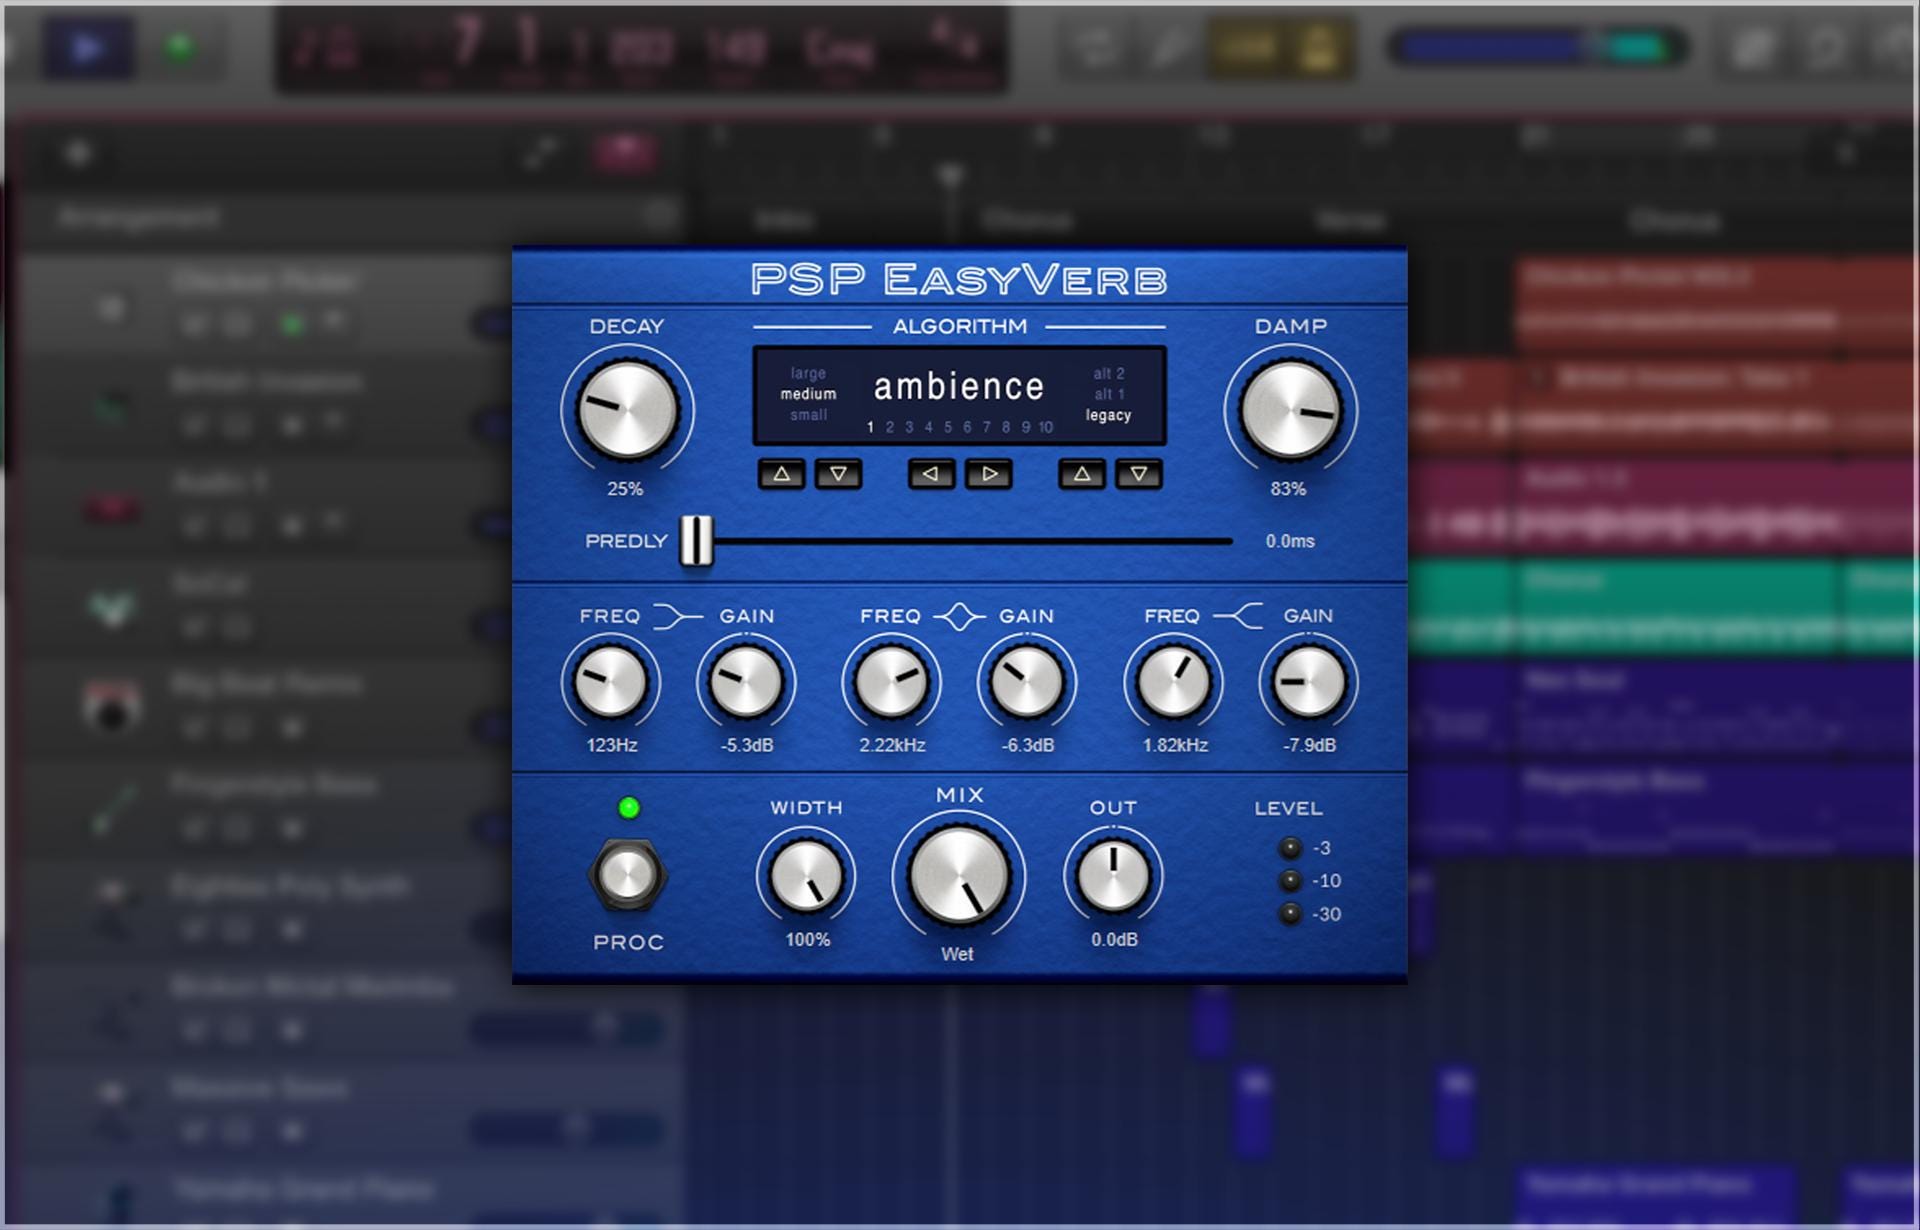
Task: Click the '123Hz' frequency value
Action: tap(612, 745)
